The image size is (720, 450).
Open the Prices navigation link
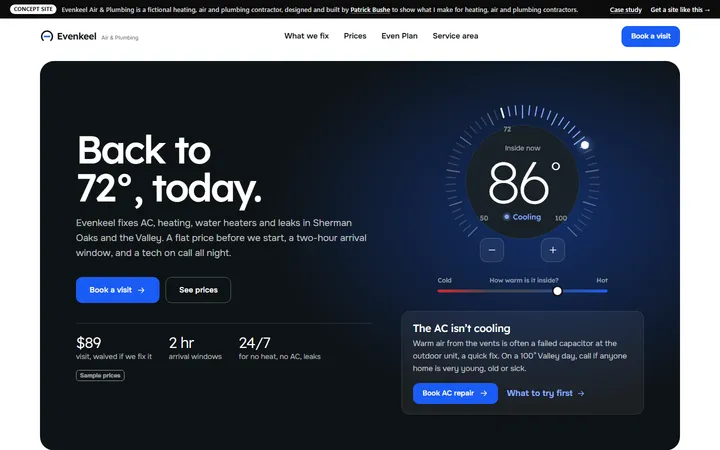tap(355, 36)
